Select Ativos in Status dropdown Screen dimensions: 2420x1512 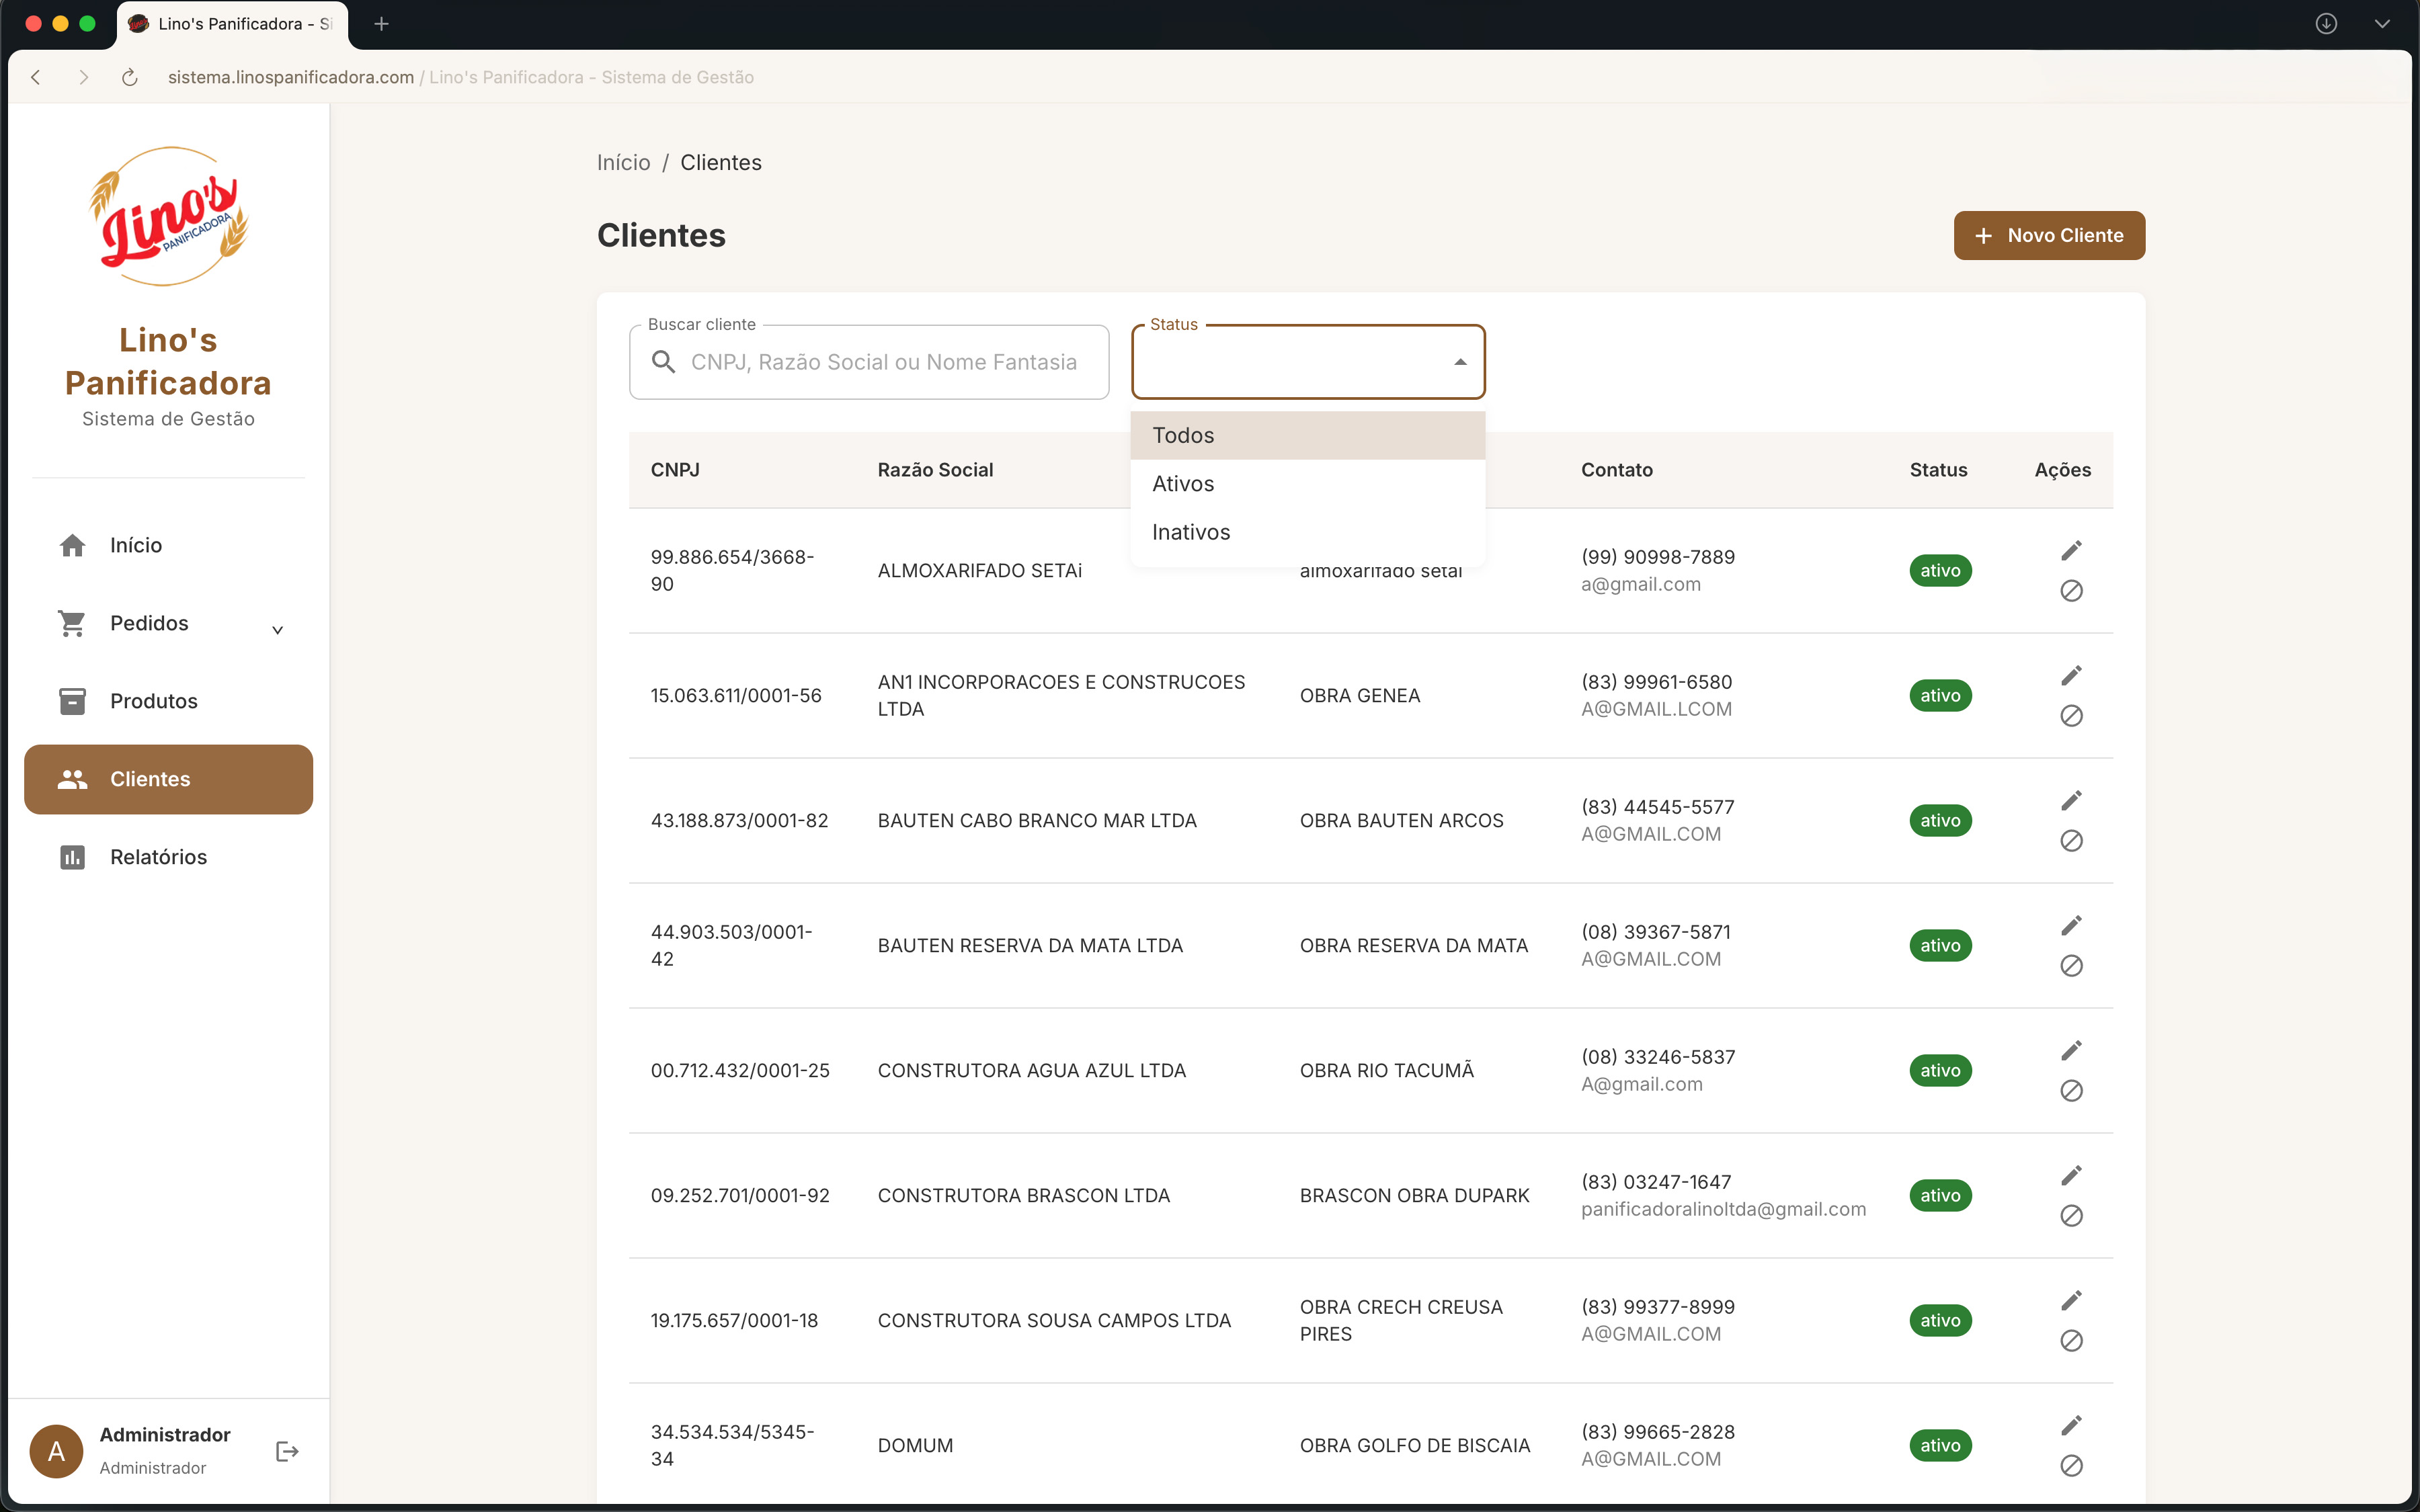point(1308,484)
